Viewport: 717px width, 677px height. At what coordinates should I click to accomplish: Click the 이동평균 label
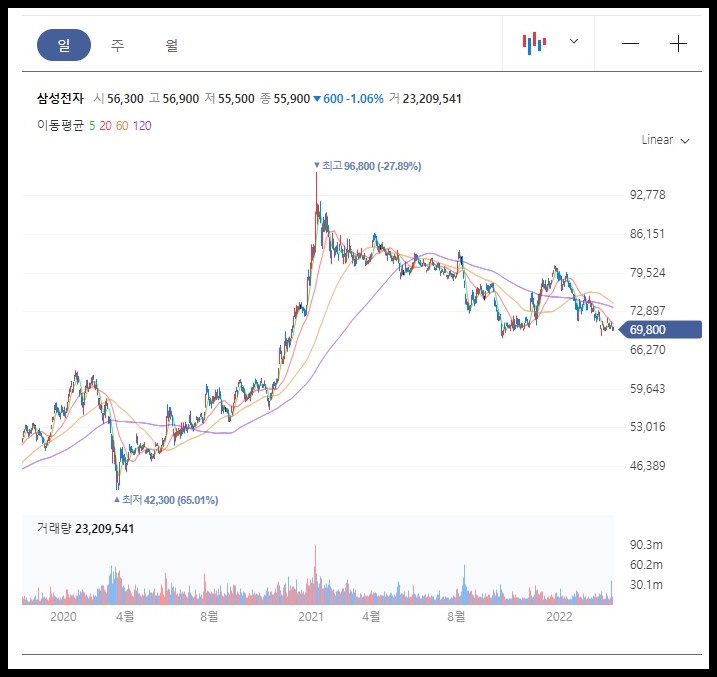tap(60, 126)
